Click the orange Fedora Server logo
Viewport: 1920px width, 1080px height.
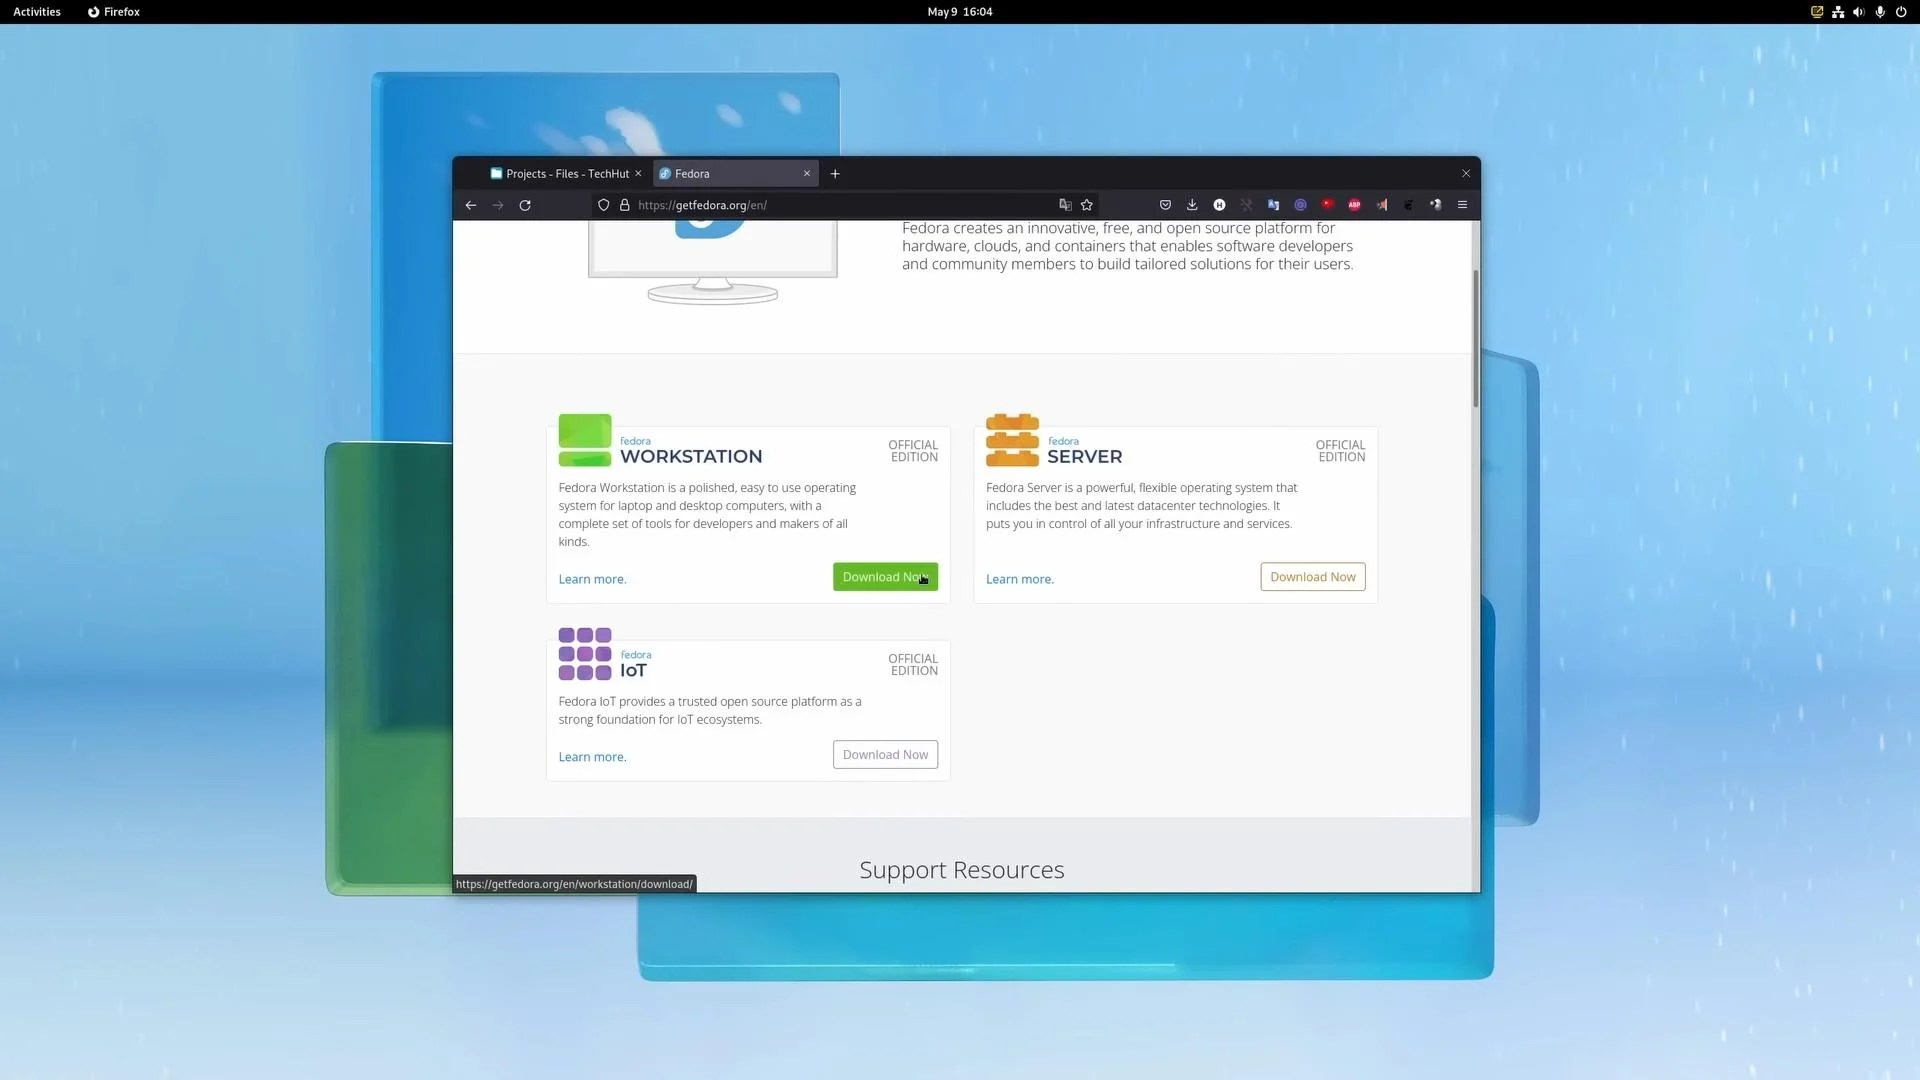(x=1012, y=441)
